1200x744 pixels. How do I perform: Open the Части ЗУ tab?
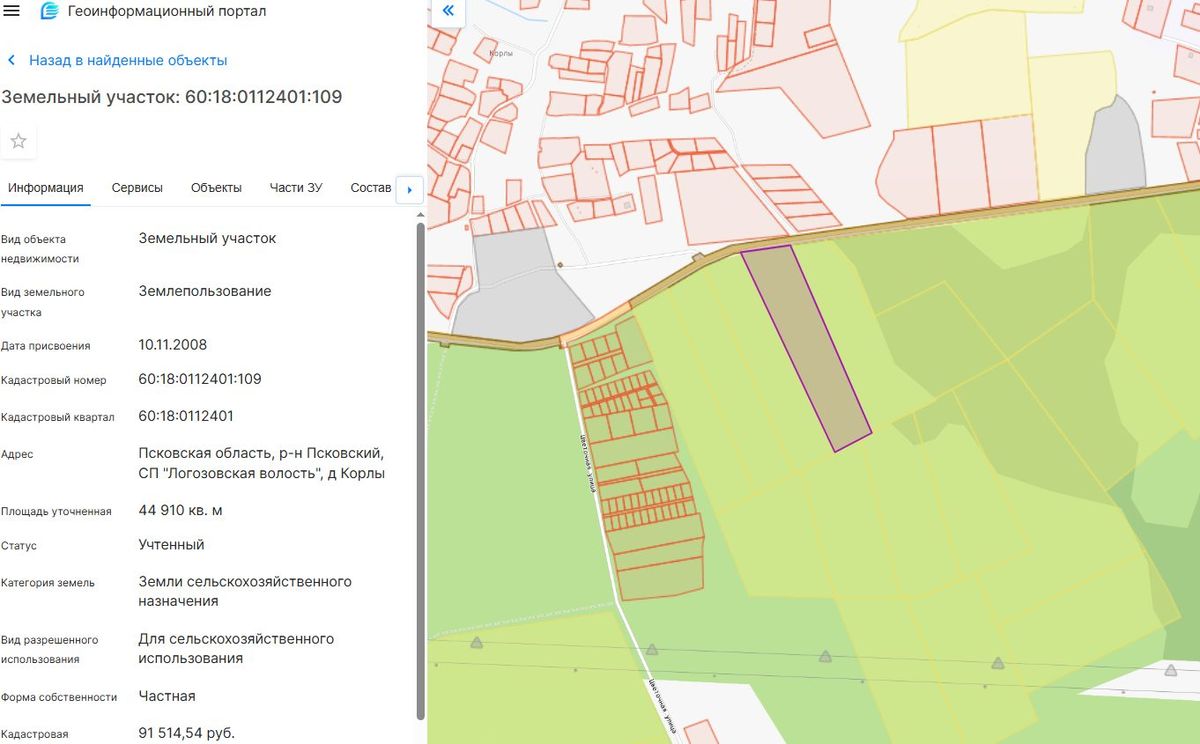(x=296, y=188)
